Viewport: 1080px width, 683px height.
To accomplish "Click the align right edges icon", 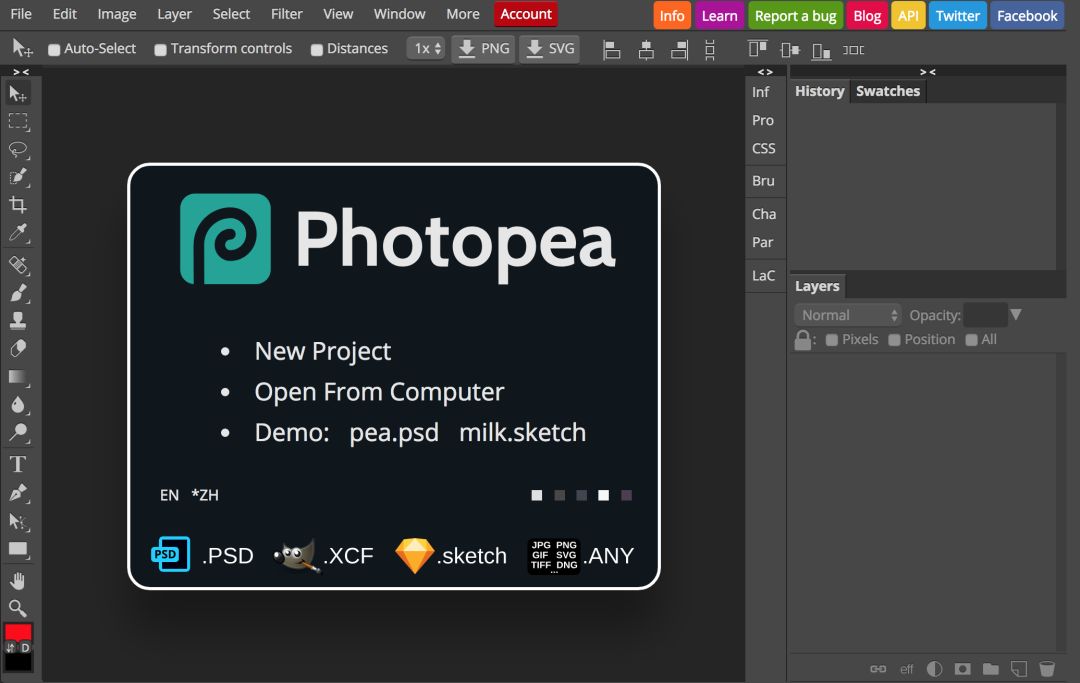I will pyautogui.click(x=679, y=50).
